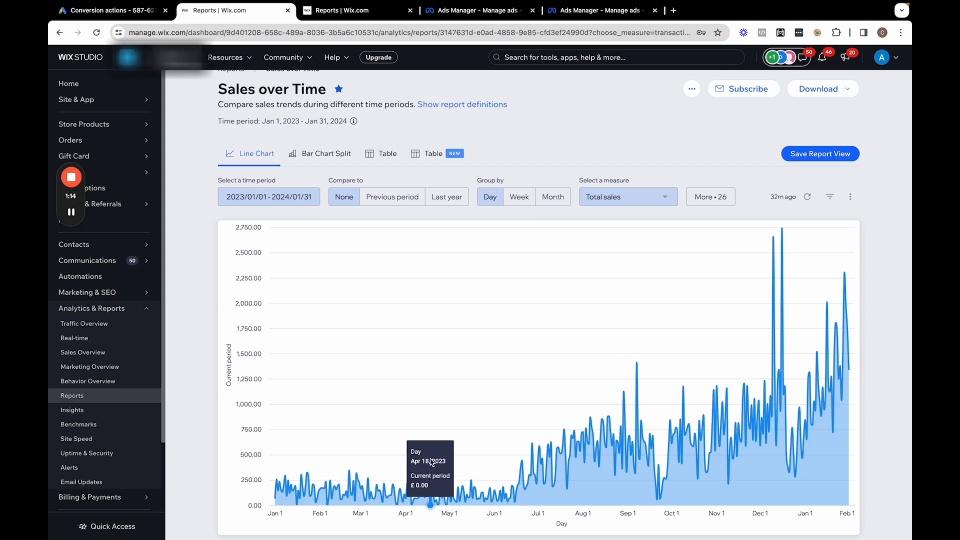Open Sales Overview in sidebar
Screen dimensions: 960x540
[83, 352]
